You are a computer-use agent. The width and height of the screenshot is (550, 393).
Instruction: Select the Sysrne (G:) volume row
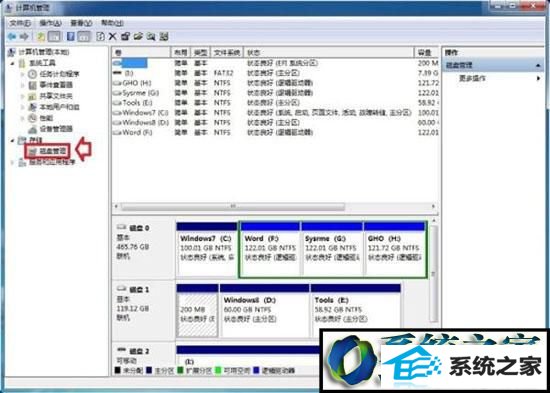coord(276,93)
